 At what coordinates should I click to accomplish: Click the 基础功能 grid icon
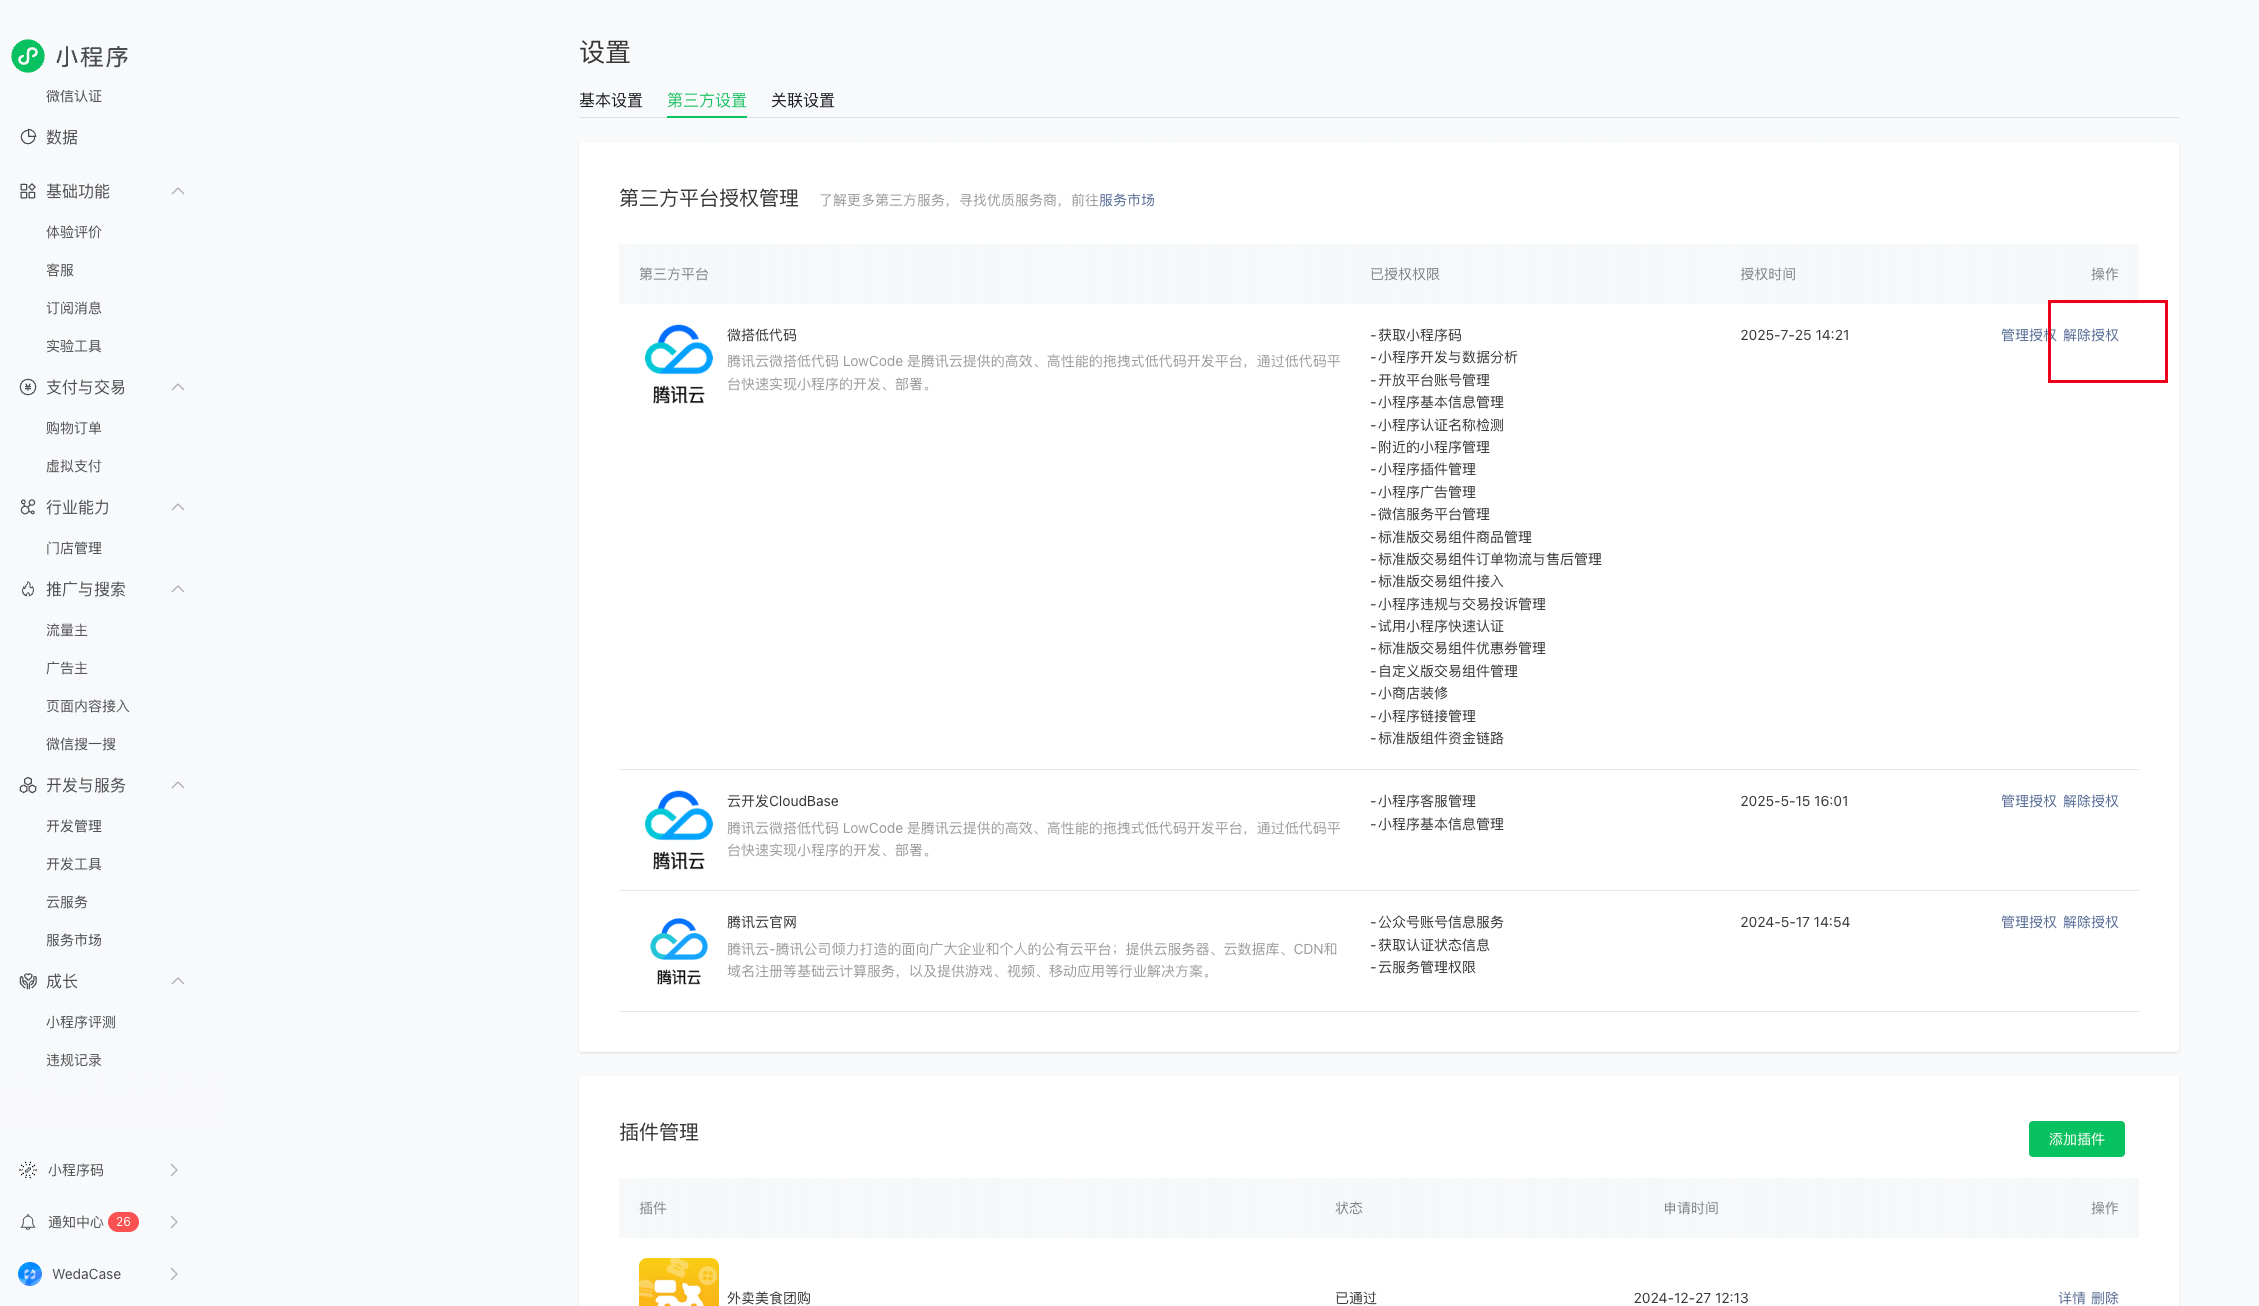[28, 191]
